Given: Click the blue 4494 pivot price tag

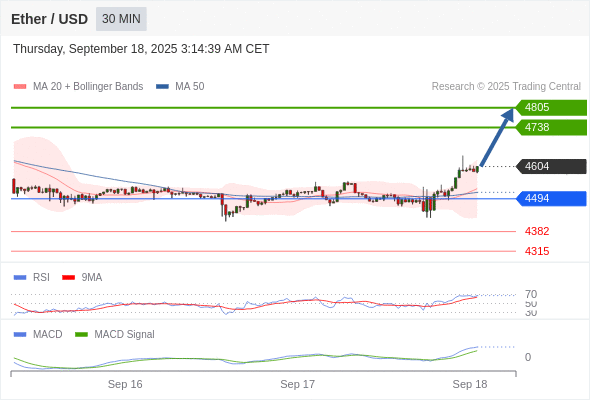Looking at the screenshot, I should pyautogui.click(x=551, y=199).
